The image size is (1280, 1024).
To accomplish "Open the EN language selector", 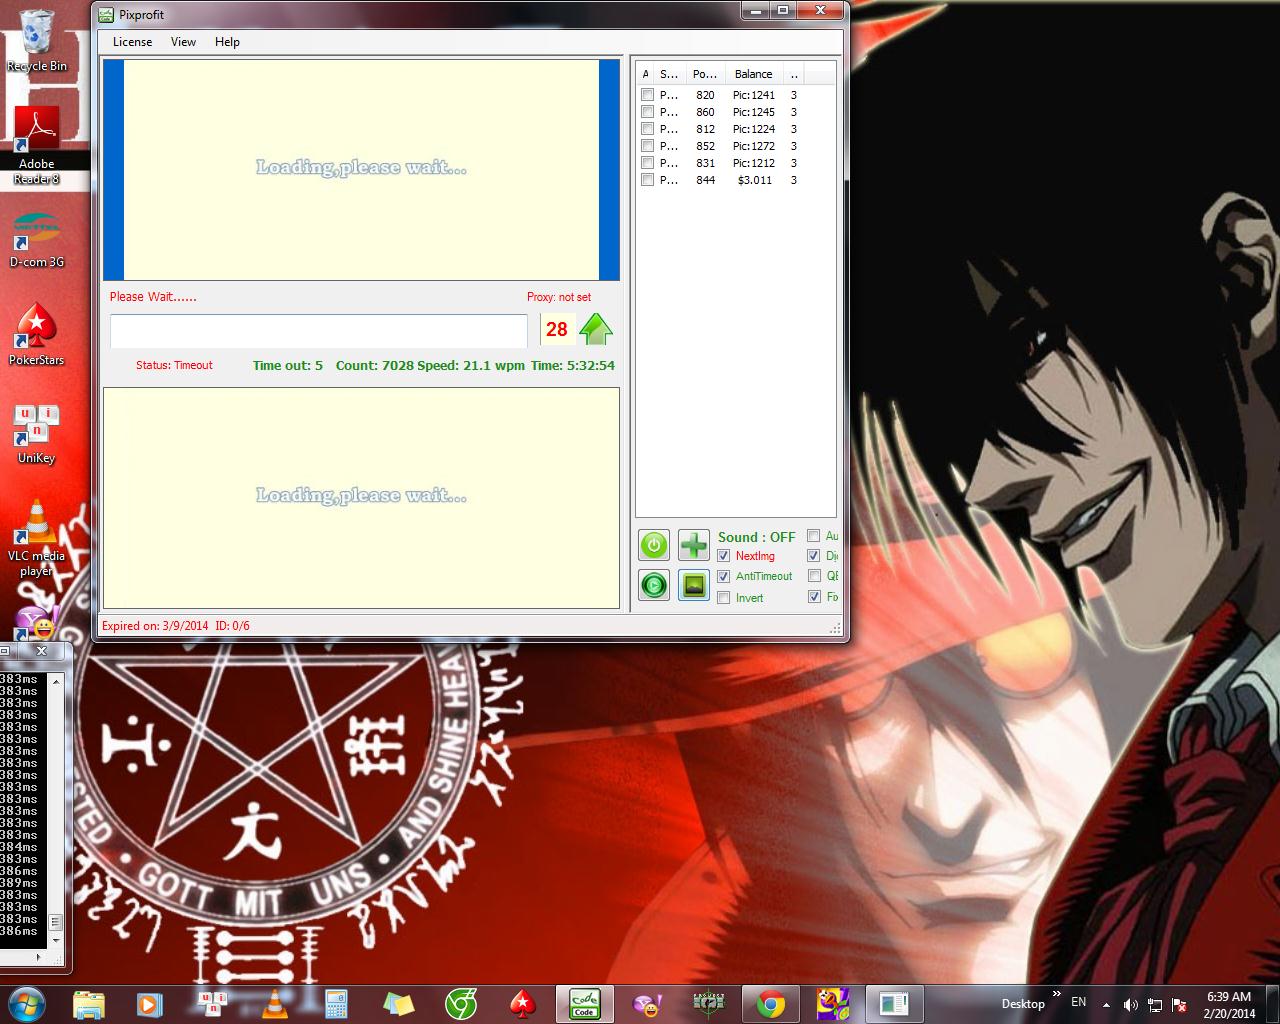I will coord(1079,1002).
